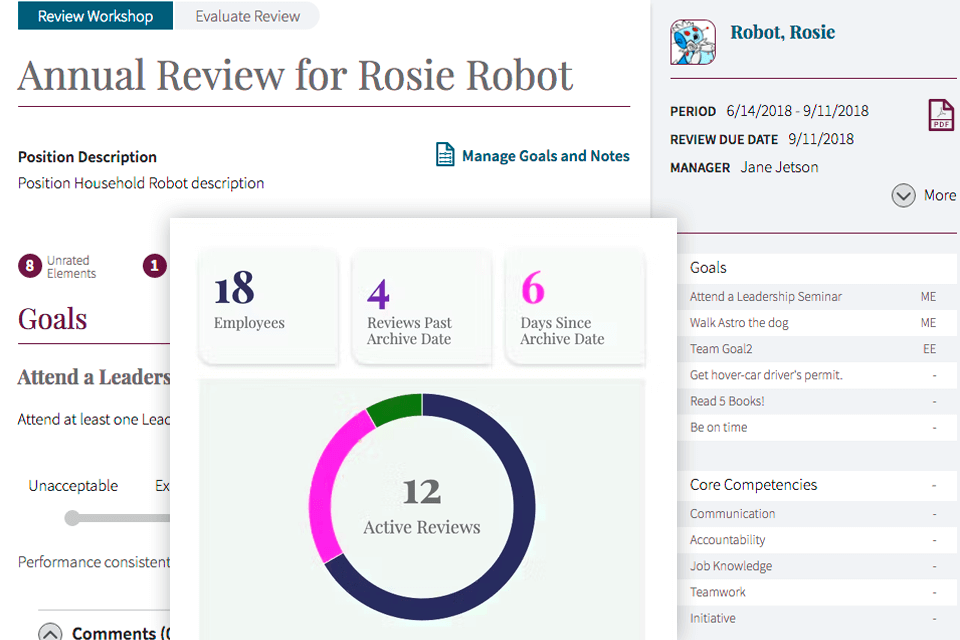
Task: Click the PDF export icon
Action: pyautogui.click(x=941, y=115)
